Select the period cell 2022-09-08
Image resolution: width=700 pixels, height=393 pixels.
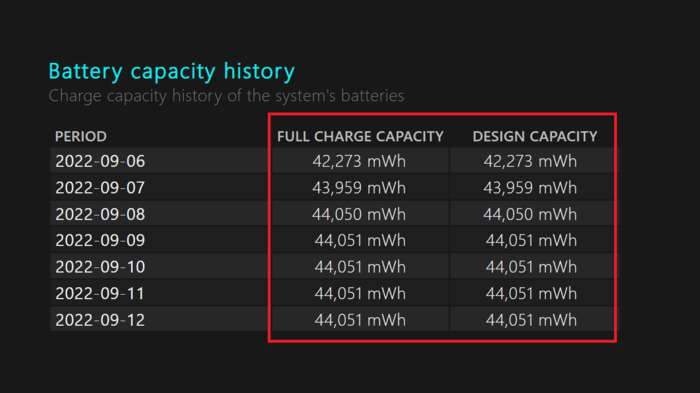tap(100, 214)
